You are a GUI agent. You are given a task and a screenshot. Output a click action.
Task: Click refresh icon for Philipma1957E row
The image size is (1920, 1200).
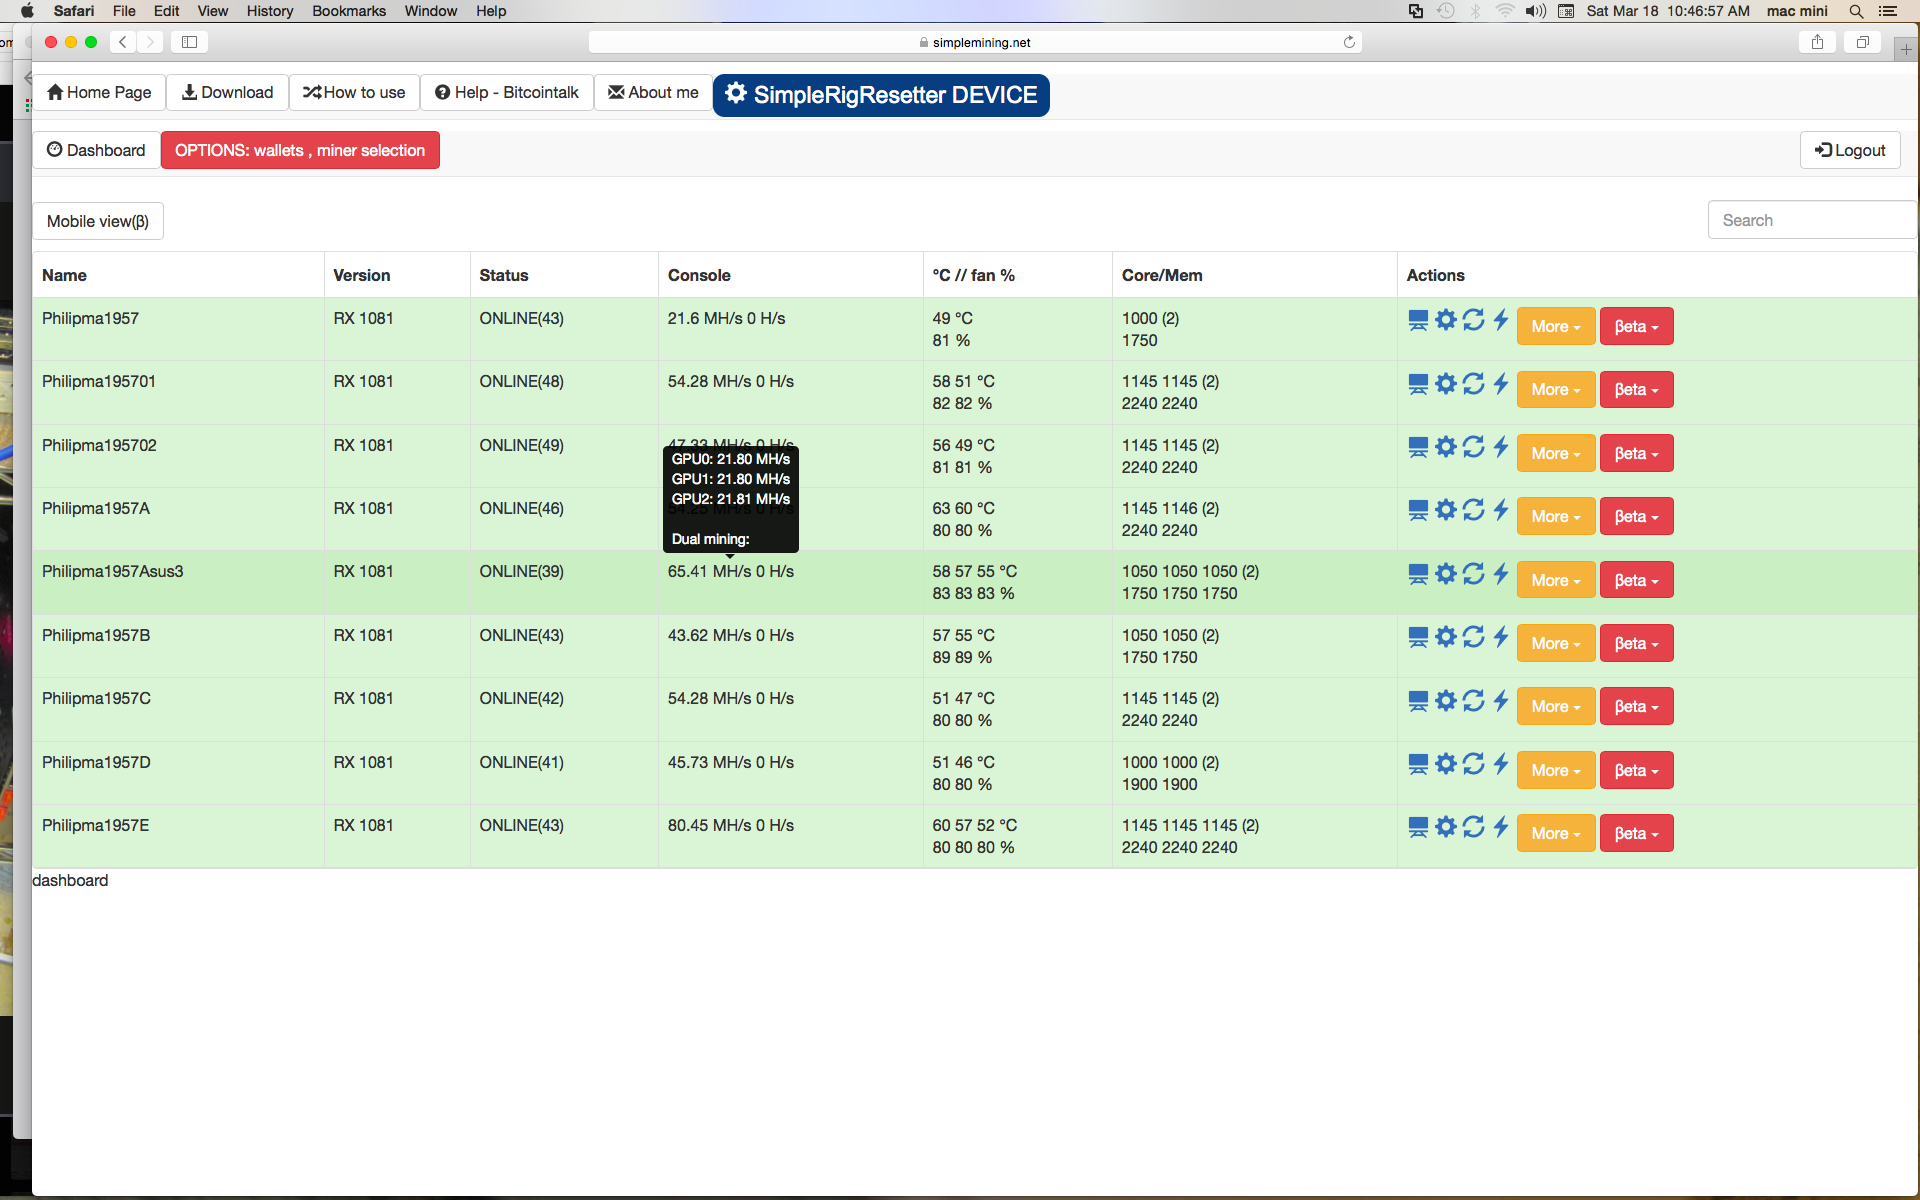coord(1473,827)
